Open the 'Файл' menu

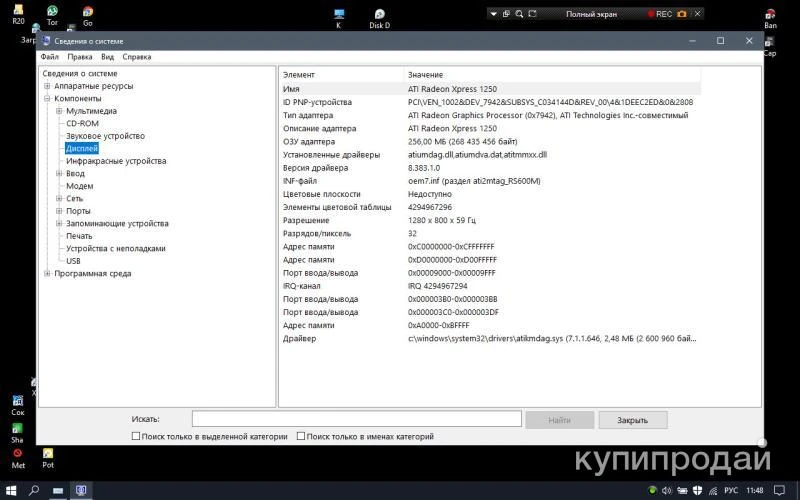(x=49, y=57)
